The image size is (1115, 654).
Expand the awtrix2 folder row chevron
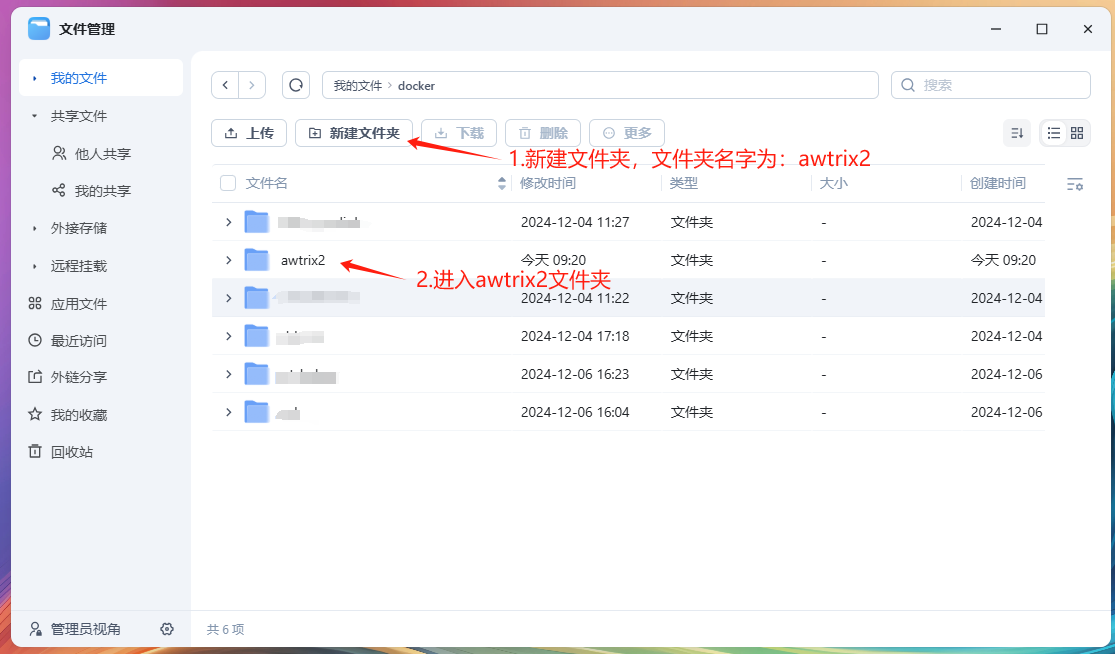point(228,260)
